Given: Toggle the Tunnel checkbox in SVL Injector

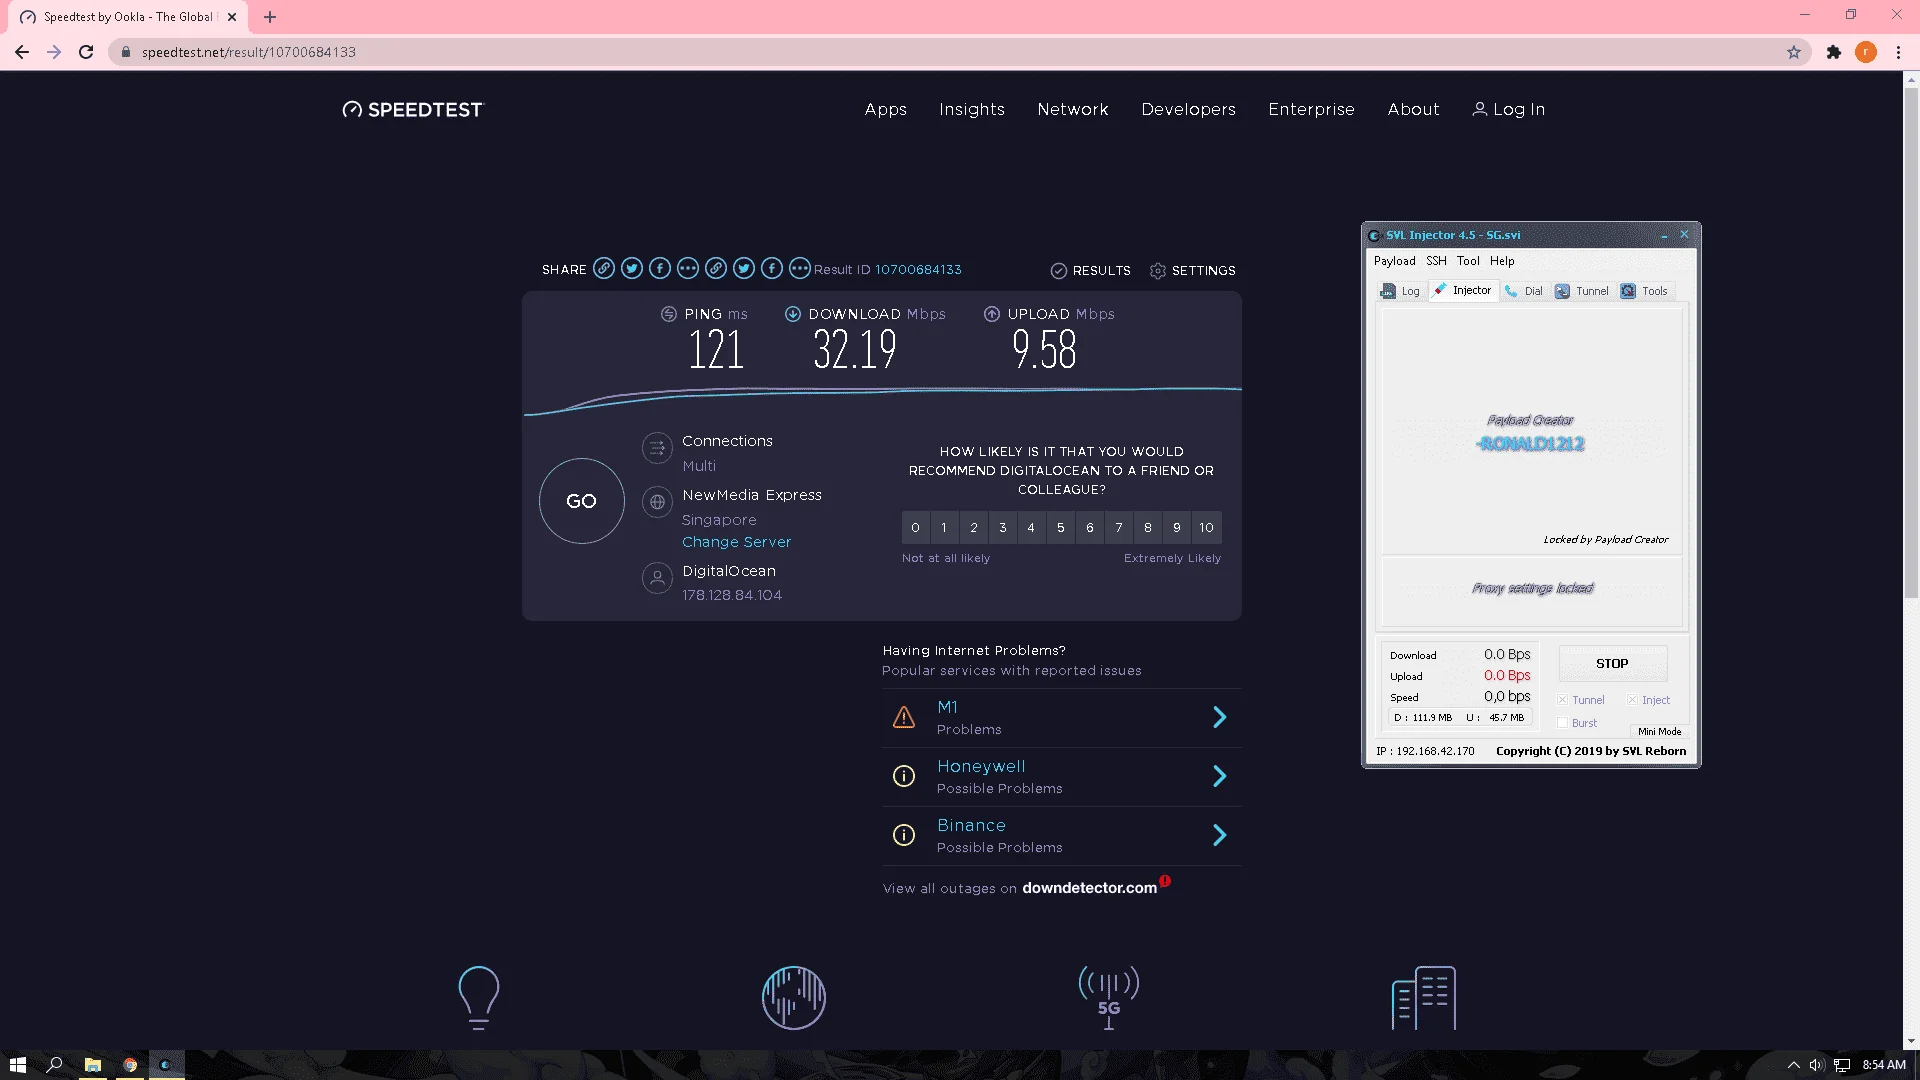Looking at the screenshot, I should (1563, 700).
